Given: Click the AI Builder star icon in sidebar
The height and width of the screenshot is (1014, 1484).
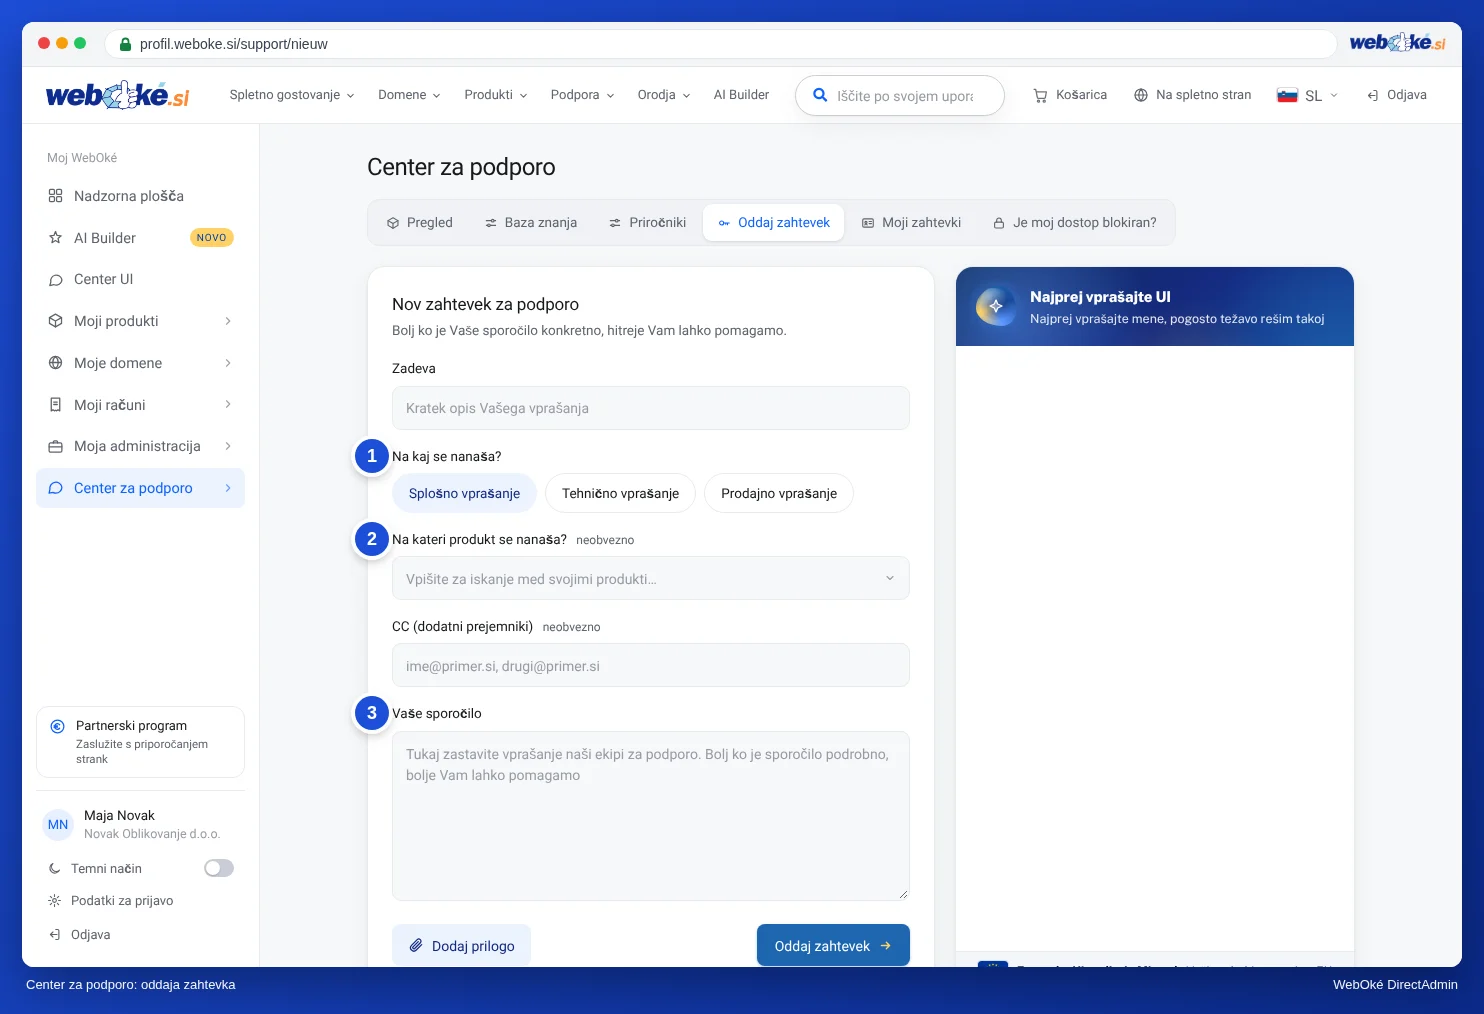Looking at the screenshot, I should (x=56, y=238).
